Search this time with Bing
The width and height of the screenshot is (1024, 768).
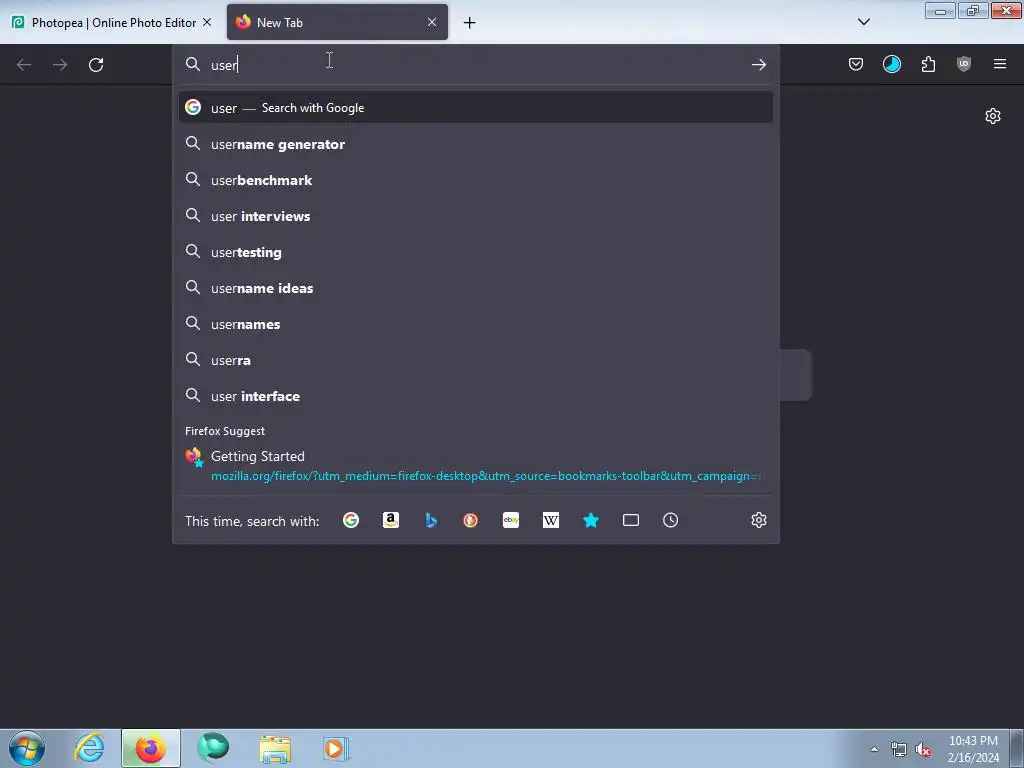click(x=431, y=520)
